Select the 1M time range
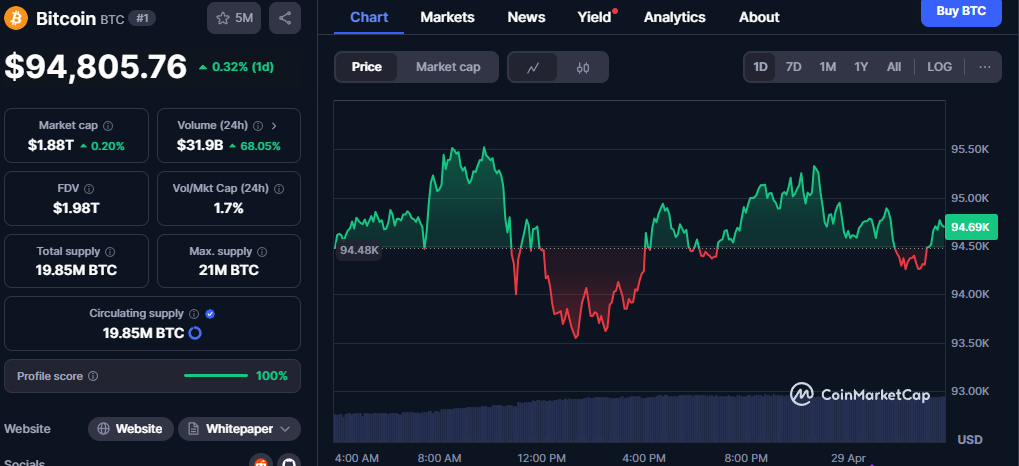Image resolution: width=1019 pixels, height=466 pixels. 827,67
